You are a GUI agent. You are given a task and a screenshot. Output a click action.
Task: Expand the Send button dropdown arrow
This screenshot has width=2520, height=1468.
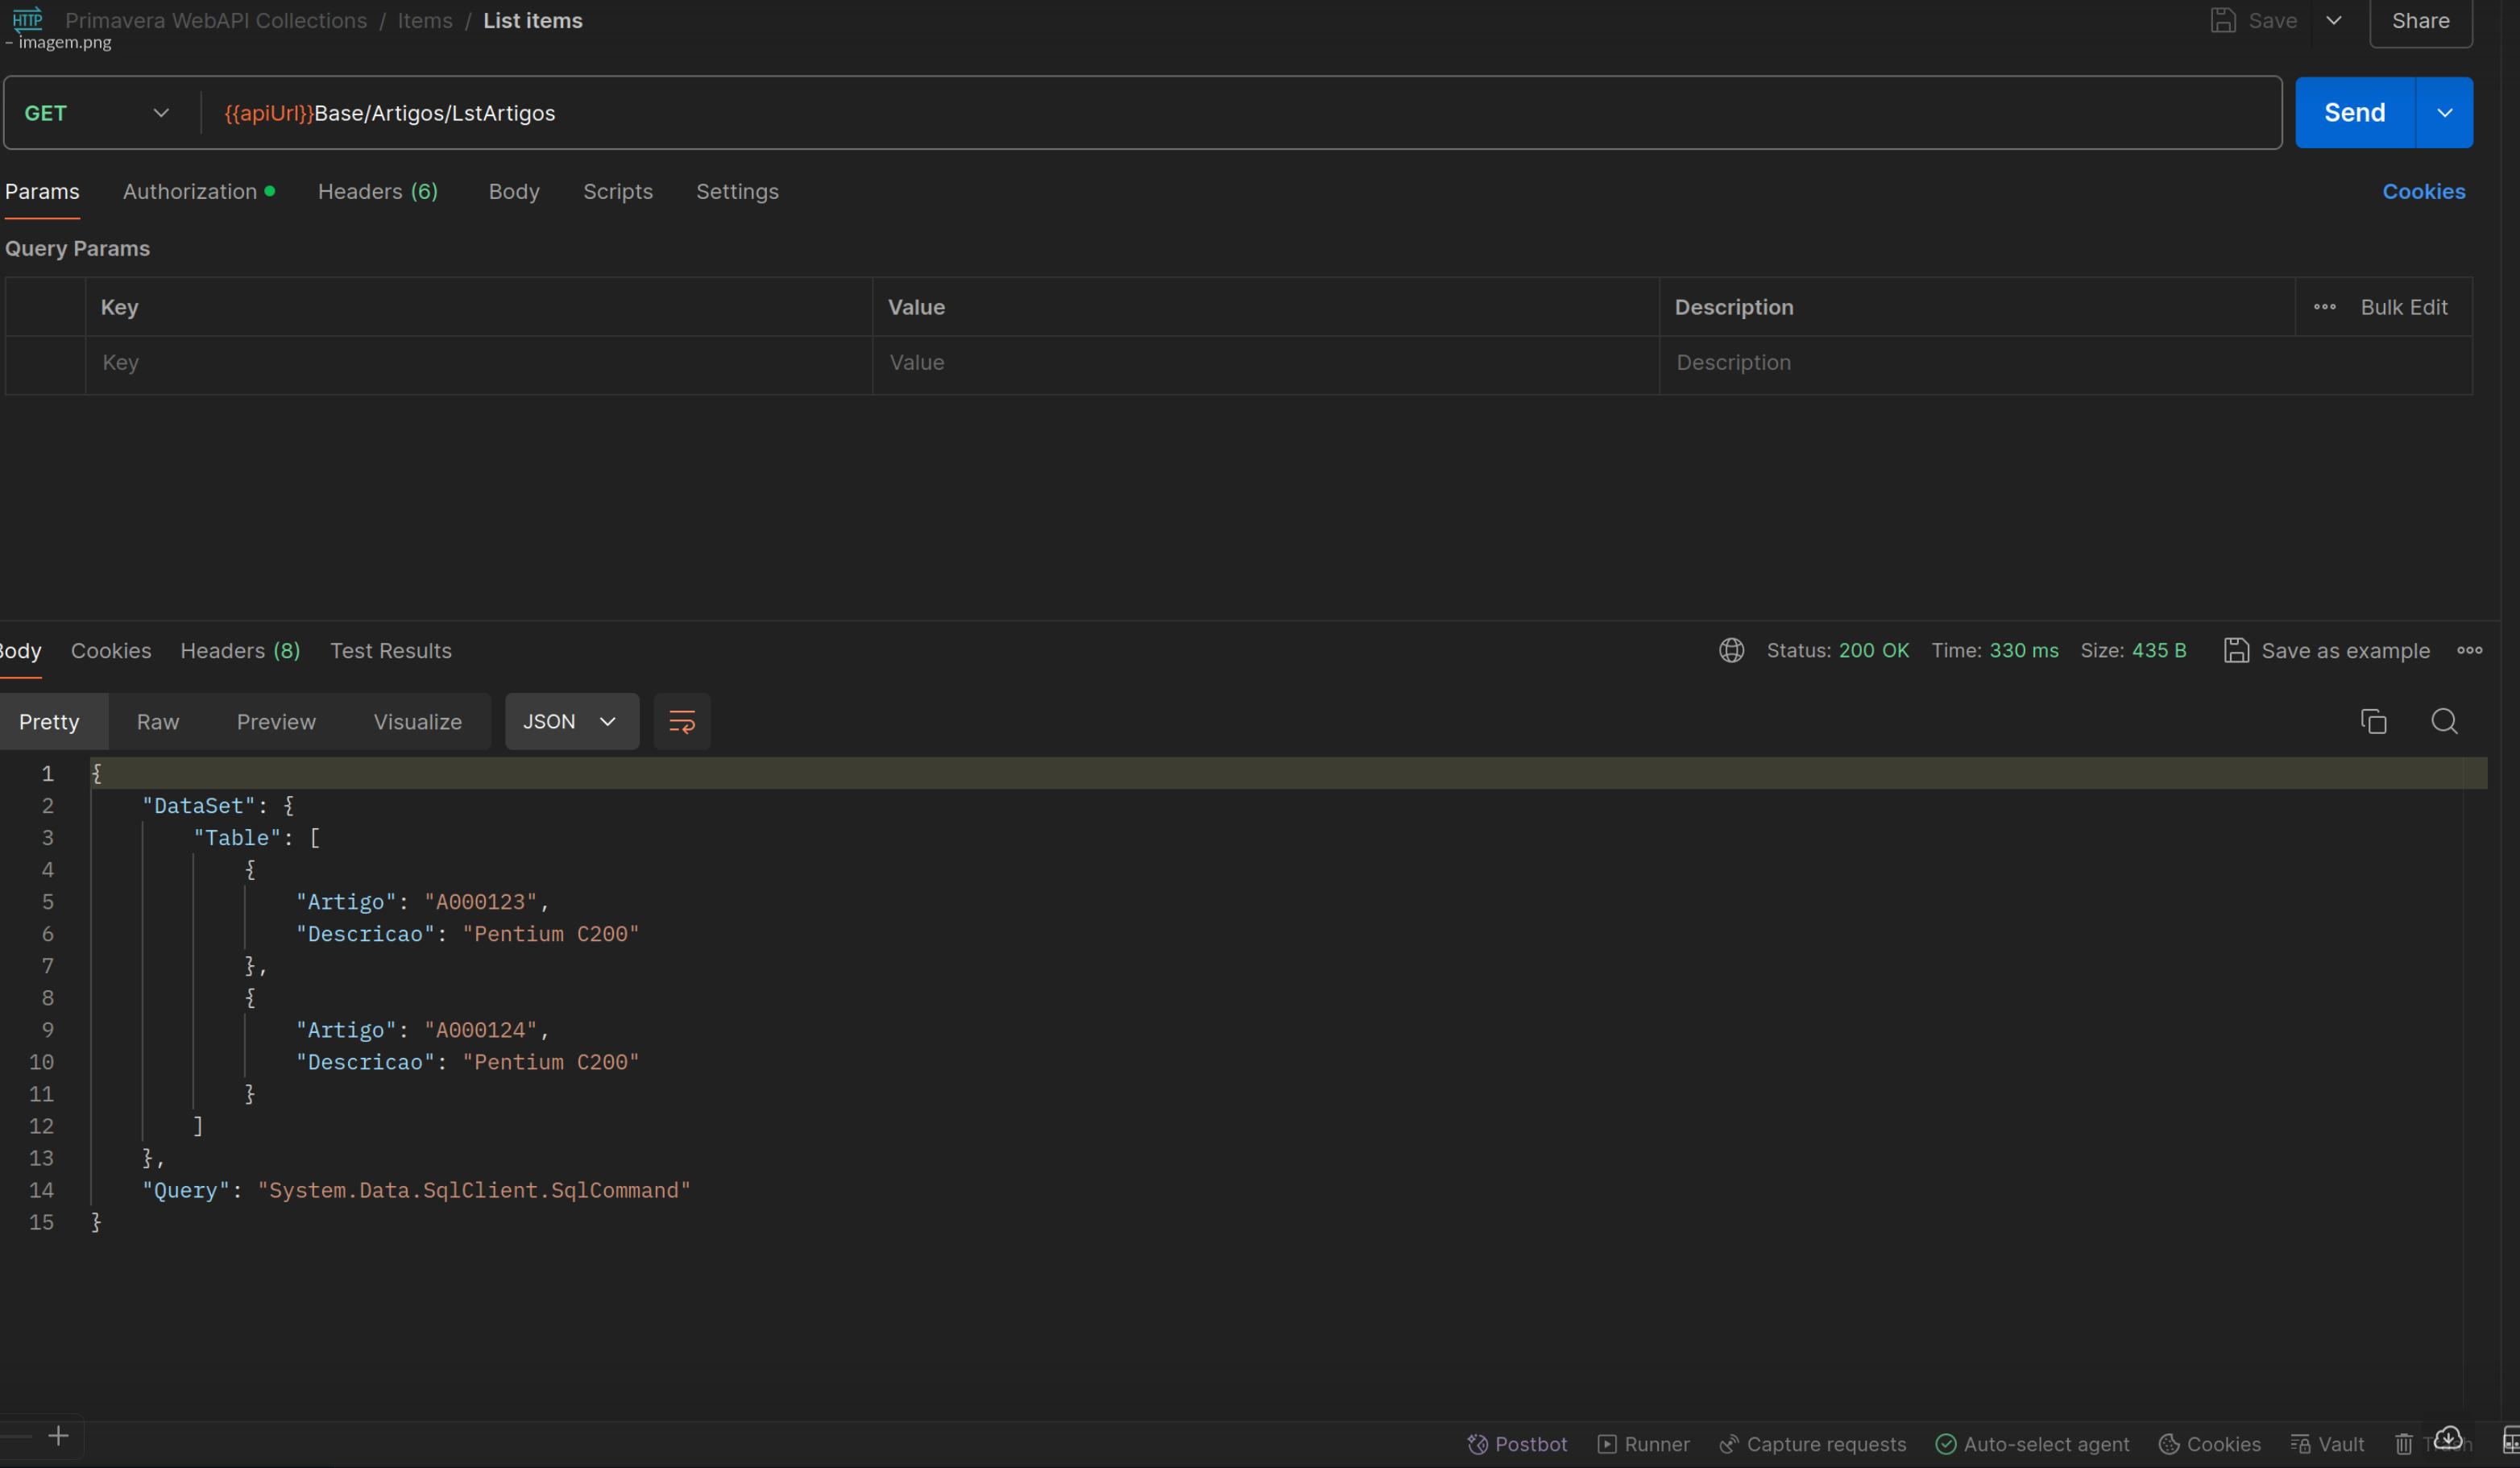point(2444,113)
